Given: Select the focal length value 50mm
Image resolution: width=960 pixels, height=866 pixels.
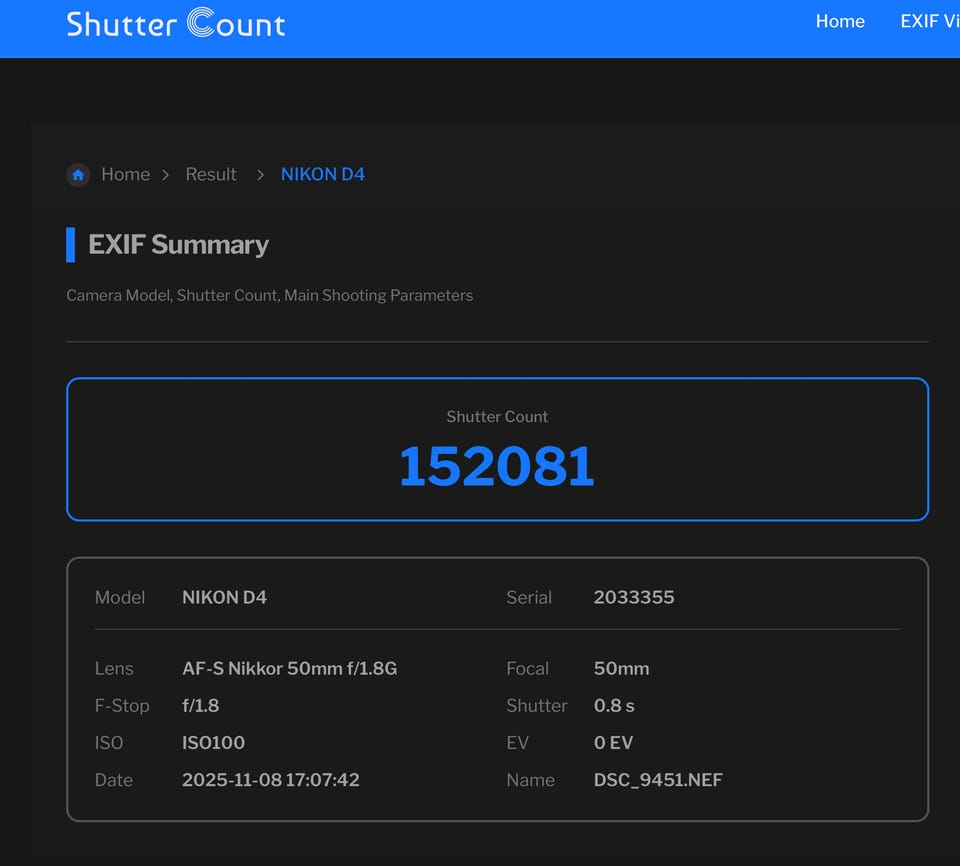Looking at the screenshot, I should coord(621,668).
